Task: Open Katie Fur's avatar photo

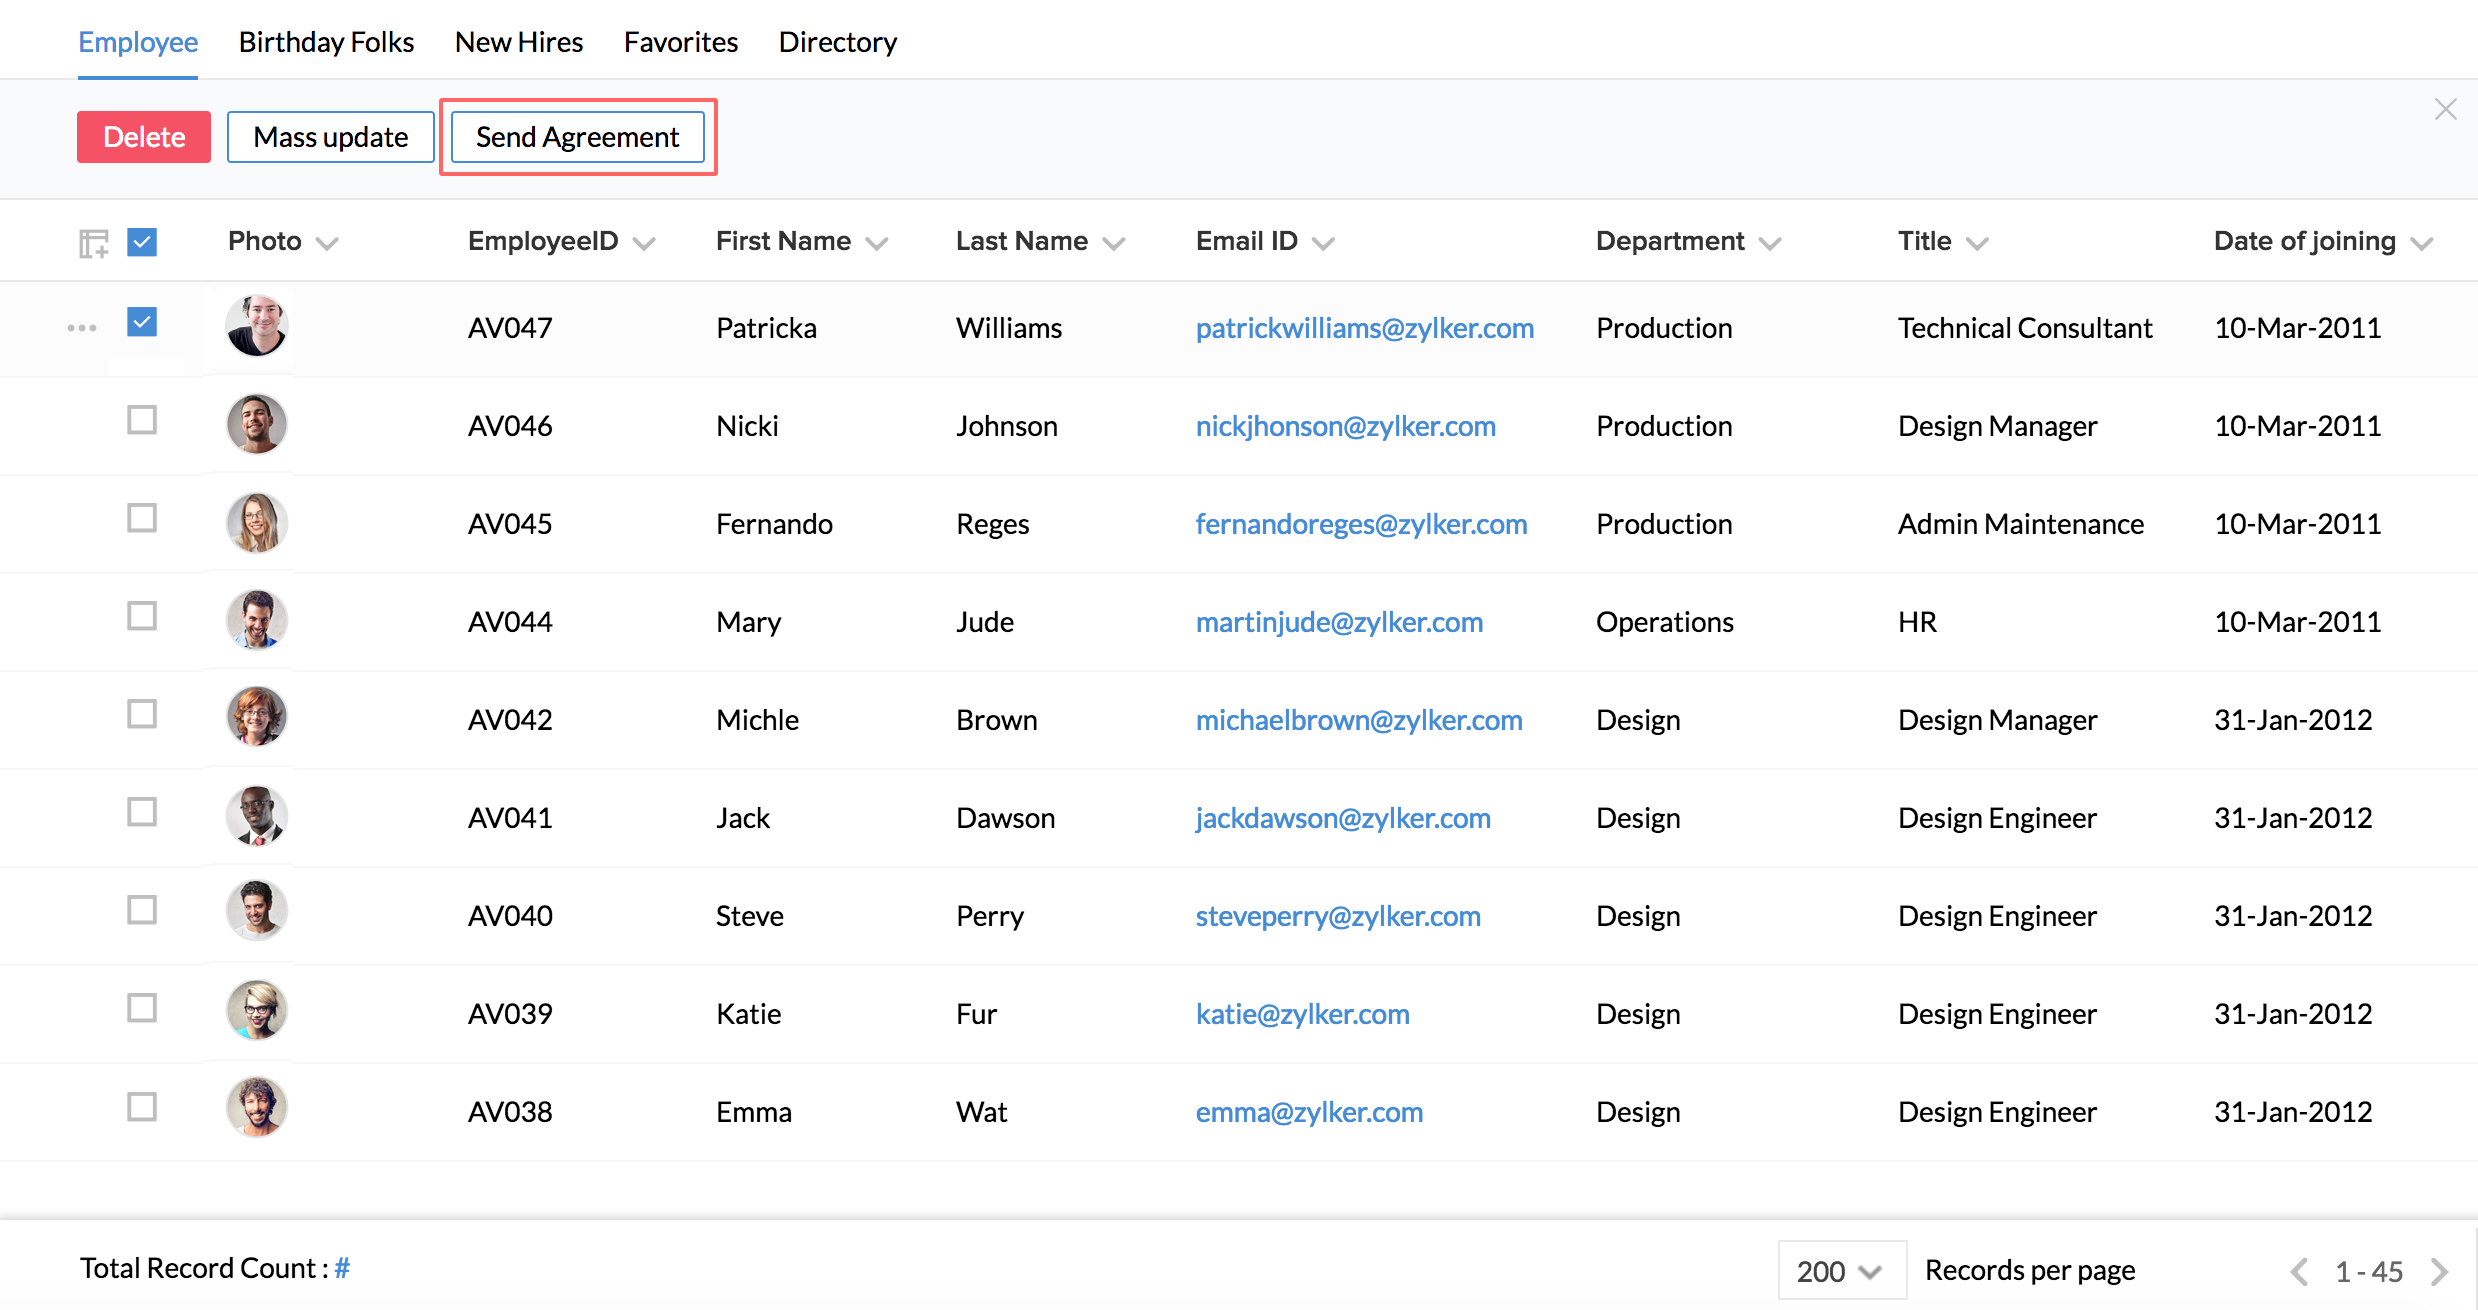Action: 257,1011
